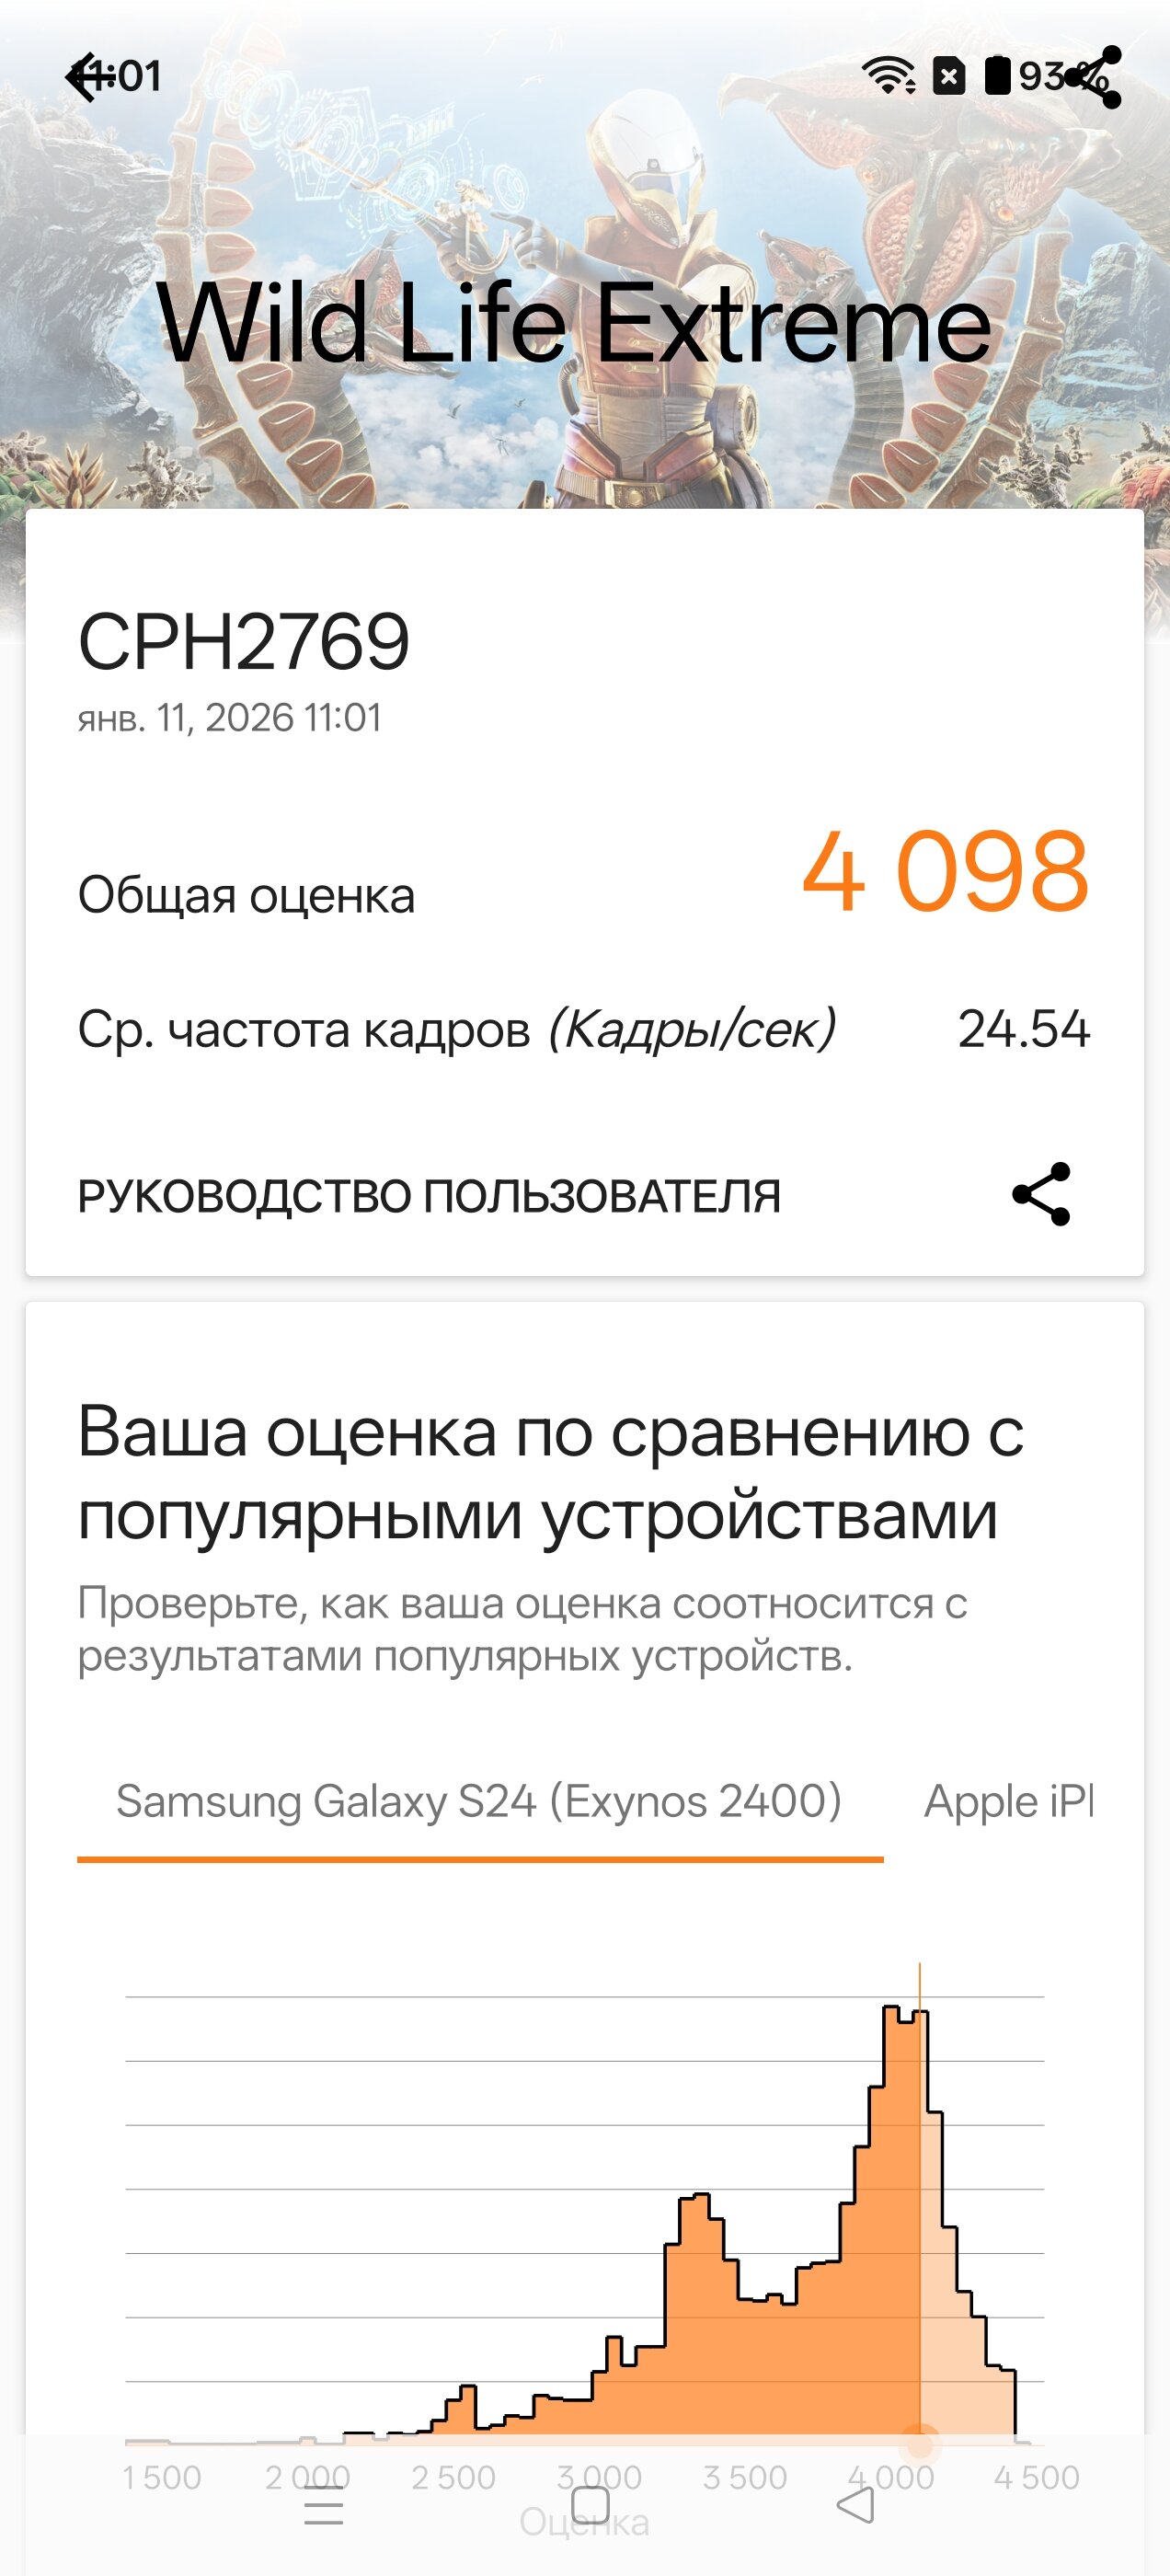
Task: Select the Samsung Galaxy S24 (Exynos 2400) tab
Action: click(x=479, y=1802)
